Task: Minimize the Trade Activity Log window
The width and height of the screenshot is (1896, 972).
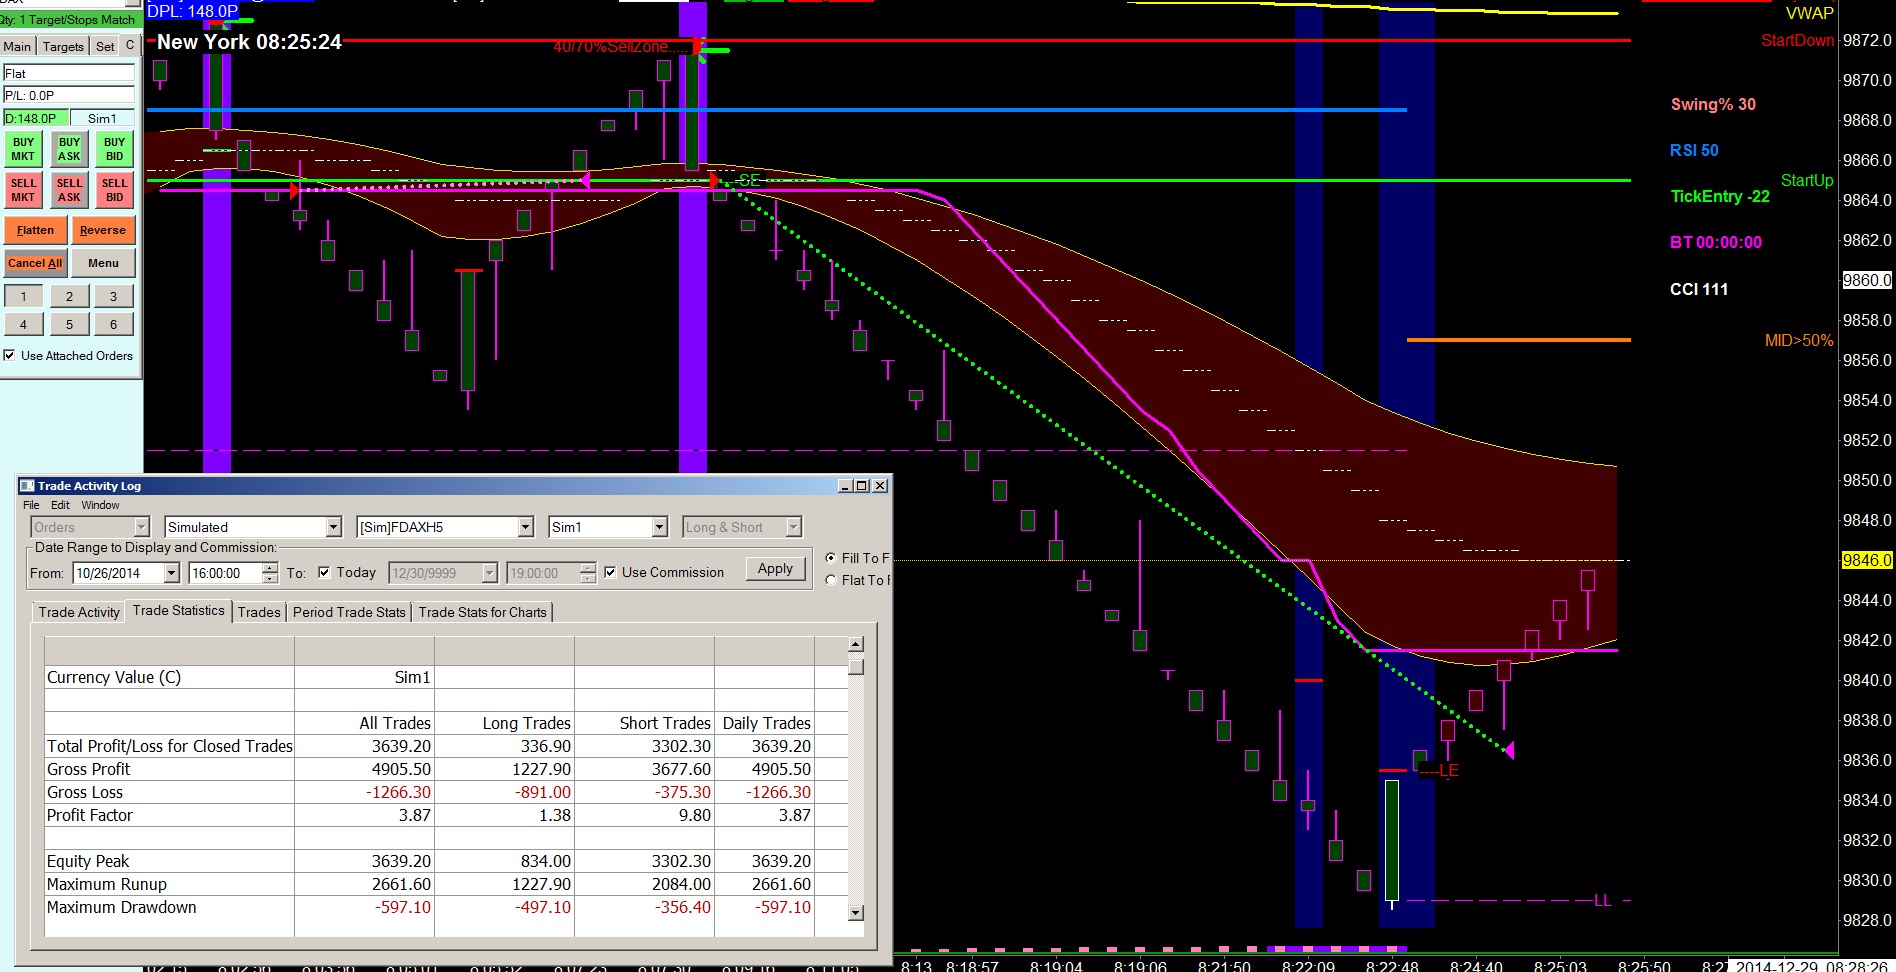Action: (x=846, y=486)
